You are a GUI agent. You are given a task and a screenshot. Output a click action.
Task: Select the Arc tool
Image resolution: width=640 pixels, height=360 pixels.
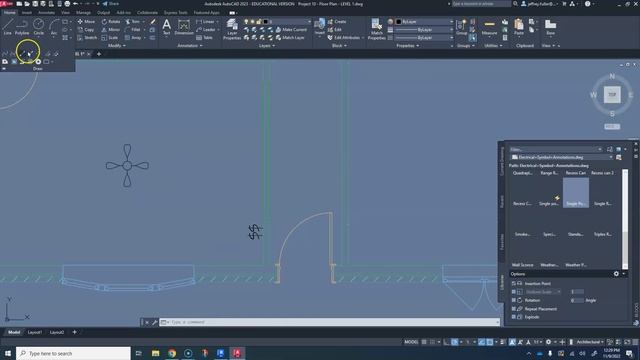click(54, 27)
